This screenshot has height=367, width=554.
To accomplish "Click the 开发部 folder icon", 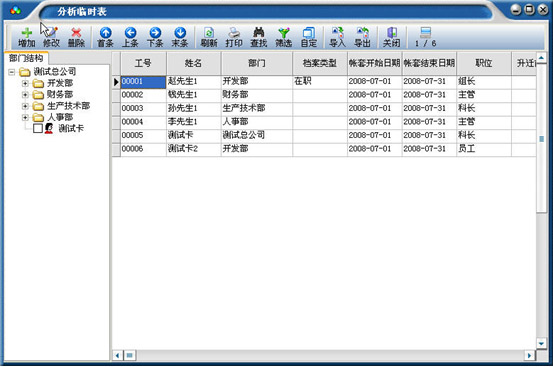I will (x=38, y=83).
